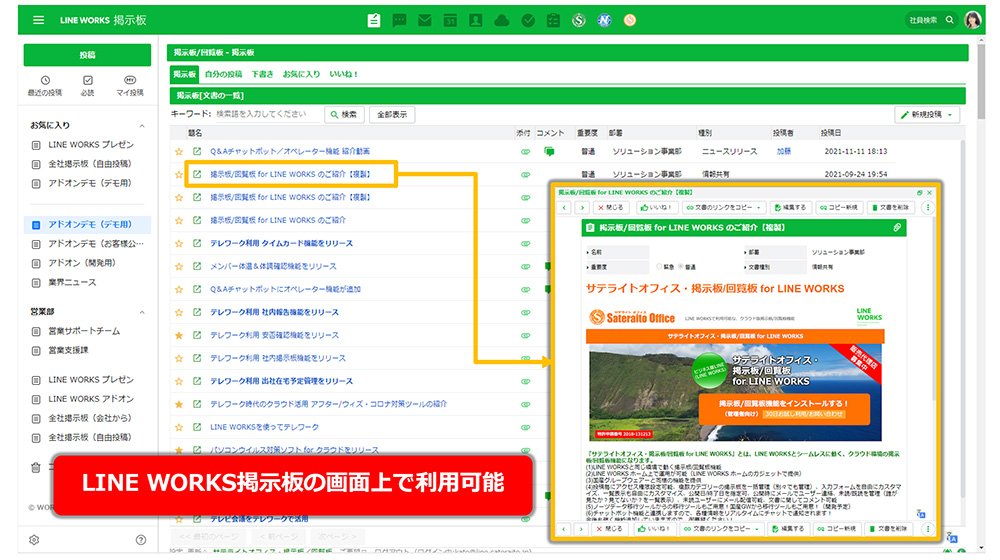Viewport: 1000px width, 560px height.
Task: Collapse the お気に入り sidebar section
Action: 142,126
